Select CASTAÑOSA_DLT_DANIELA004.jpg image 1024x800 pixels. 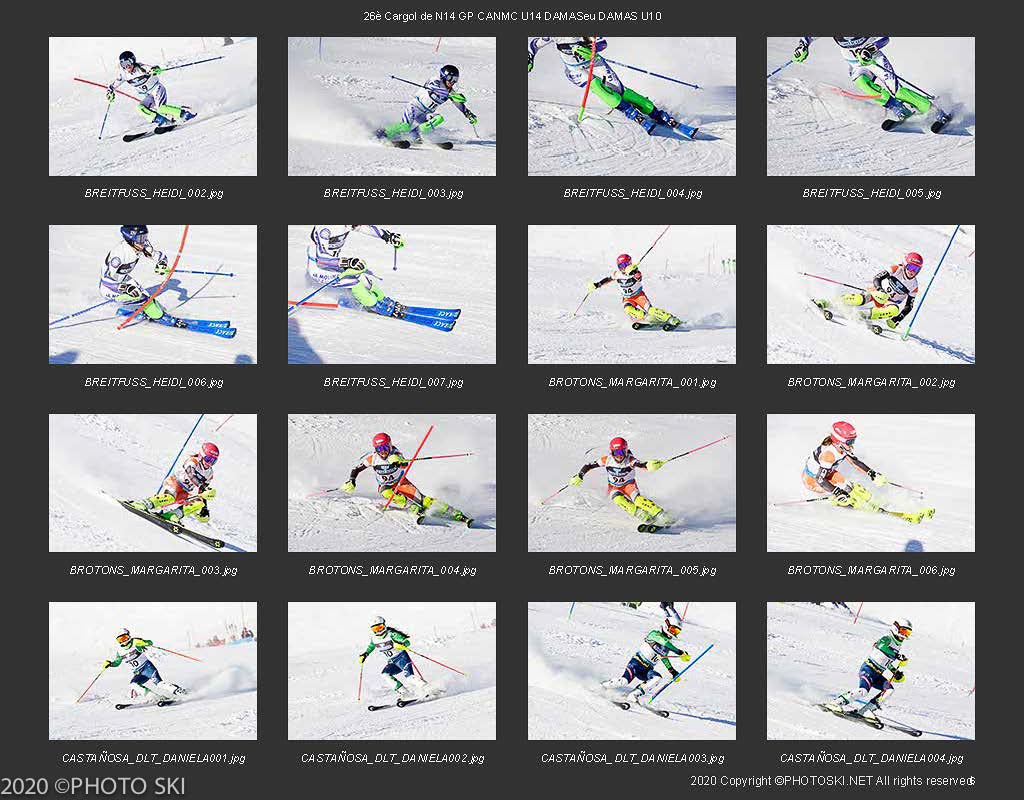point(871,671)
